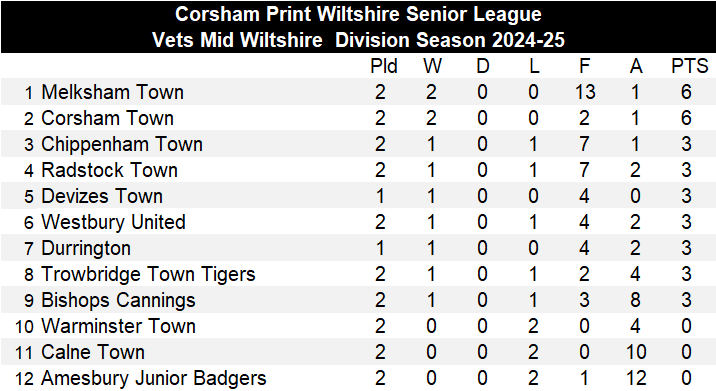Select Radstock Town in the table
The width and height of the screenshot is (716, 391).
pyautogui.click(x=109, y=170)
